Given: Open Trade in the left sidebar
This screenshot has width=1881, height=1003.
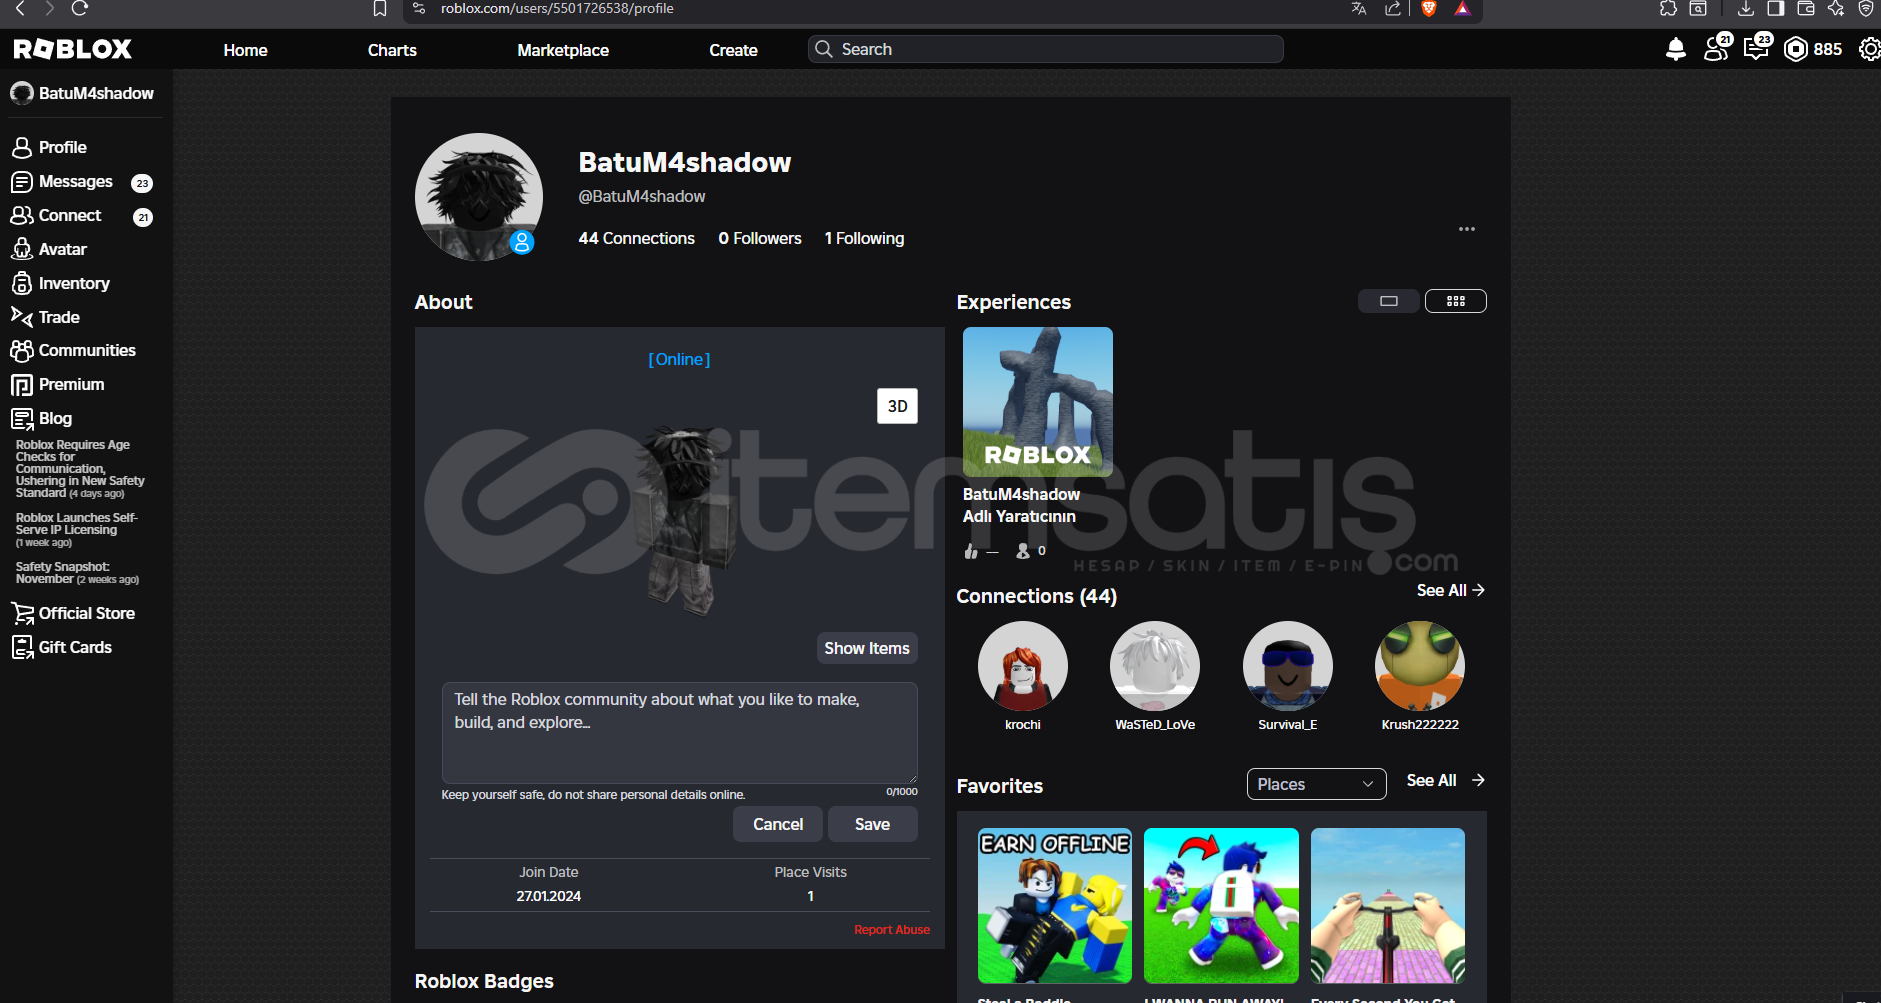Looking at the screenshot, I should pyautogui.click(x=45, y=317).
